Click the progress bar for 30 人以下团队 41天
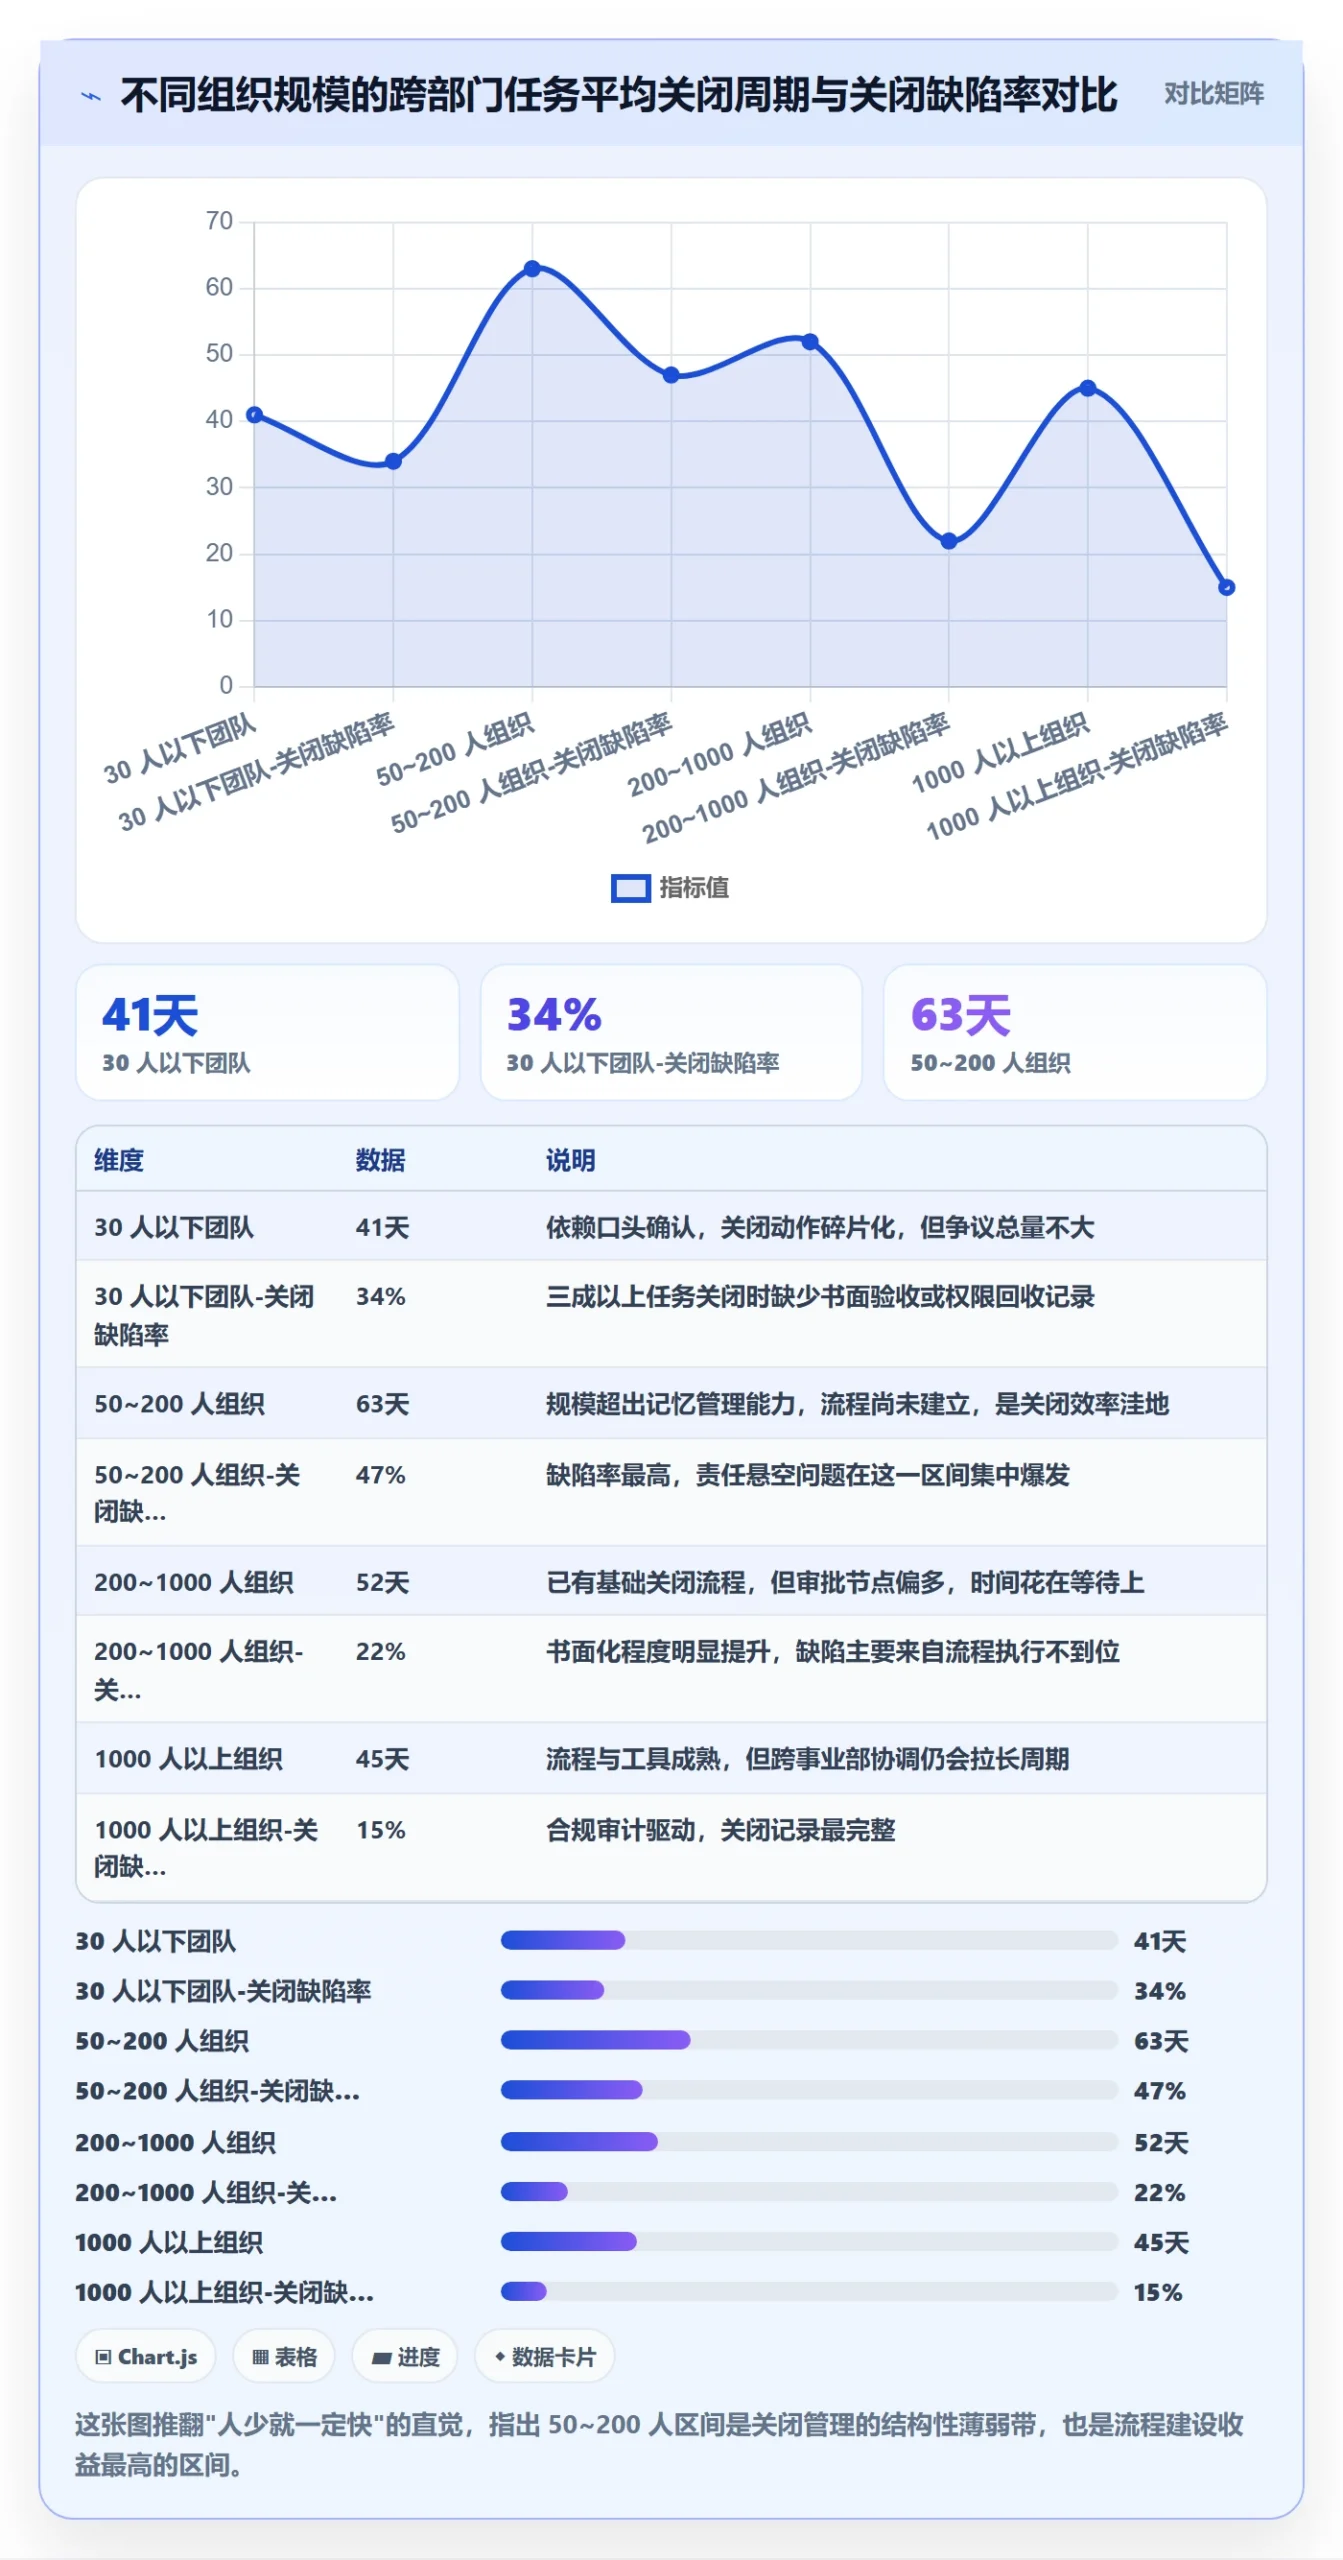 (809, 1940)
